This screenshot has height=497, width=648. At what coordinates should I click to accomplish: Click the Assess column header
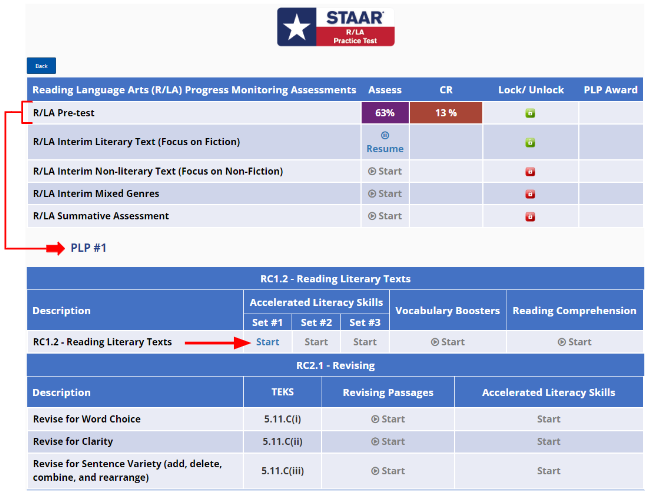coord(385,90)
